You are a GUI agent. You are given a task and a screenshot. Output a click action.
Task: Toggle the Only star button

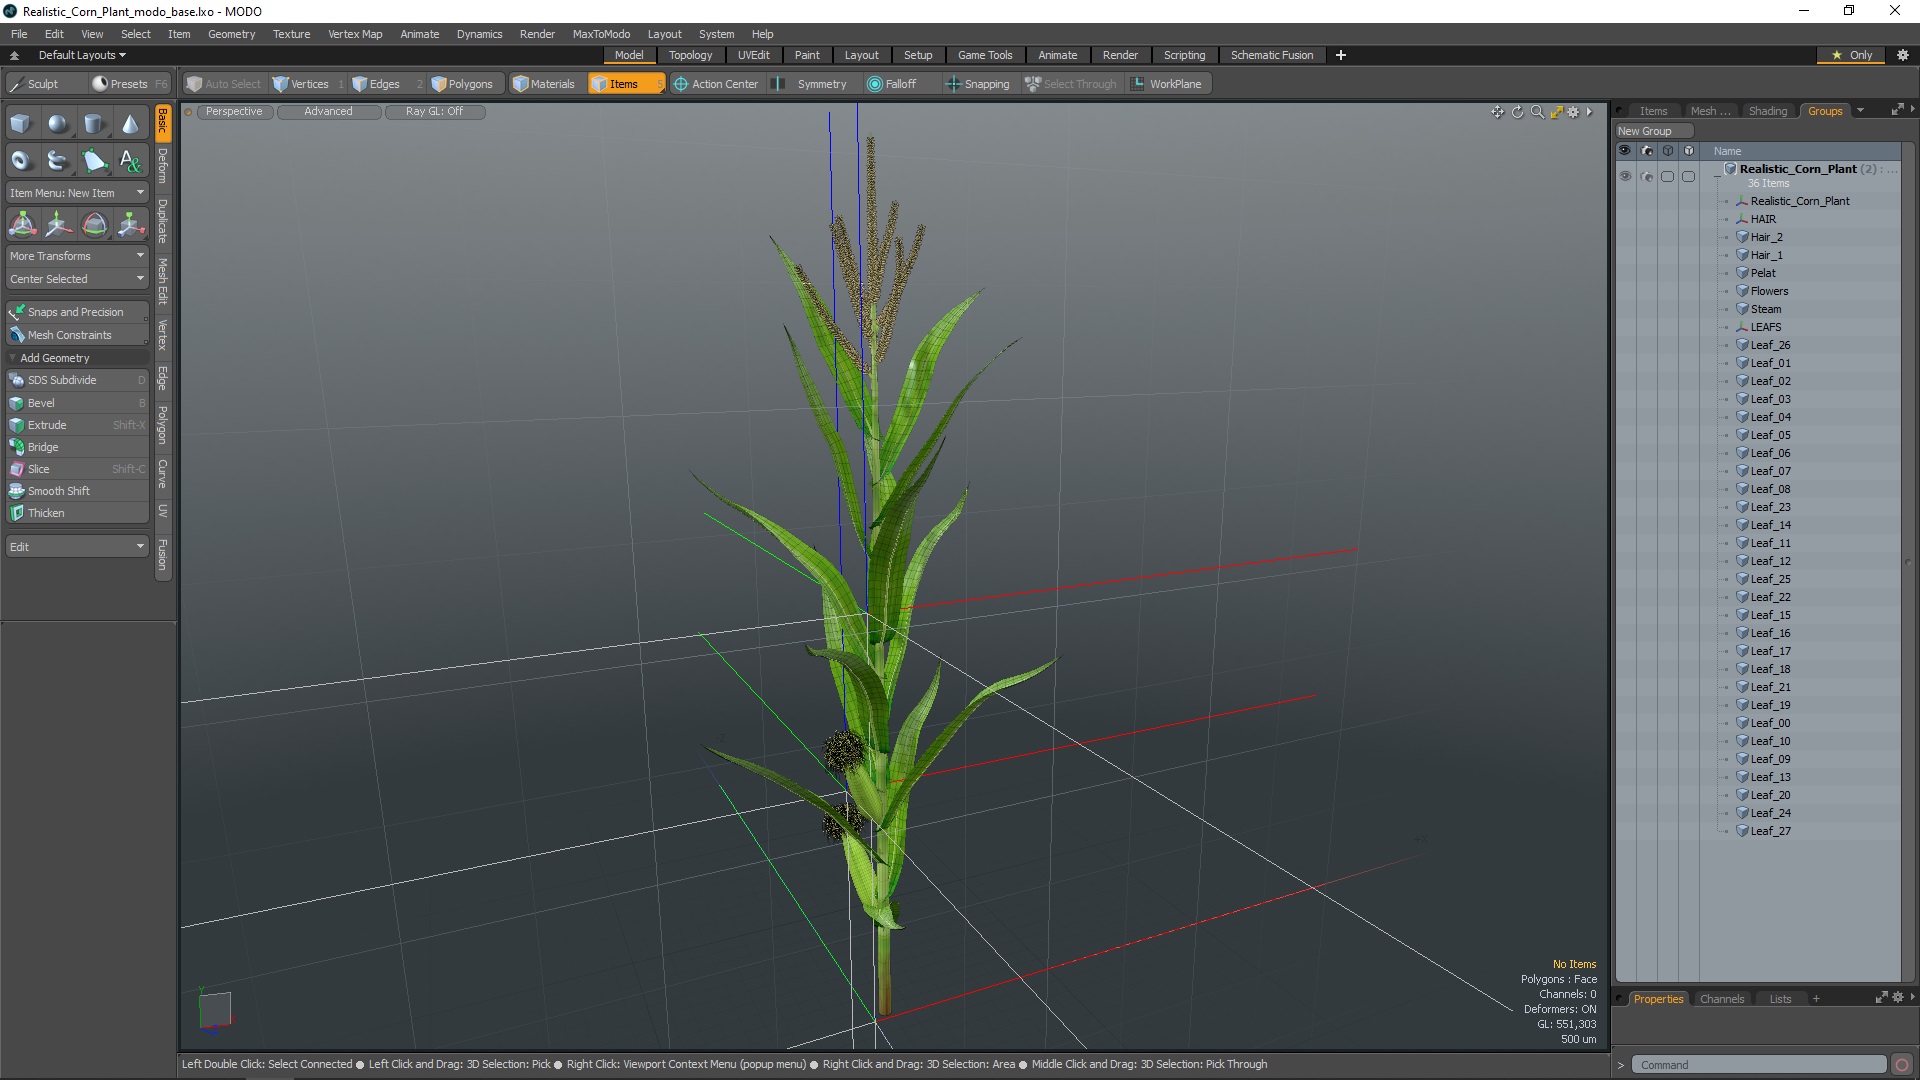1852,55
